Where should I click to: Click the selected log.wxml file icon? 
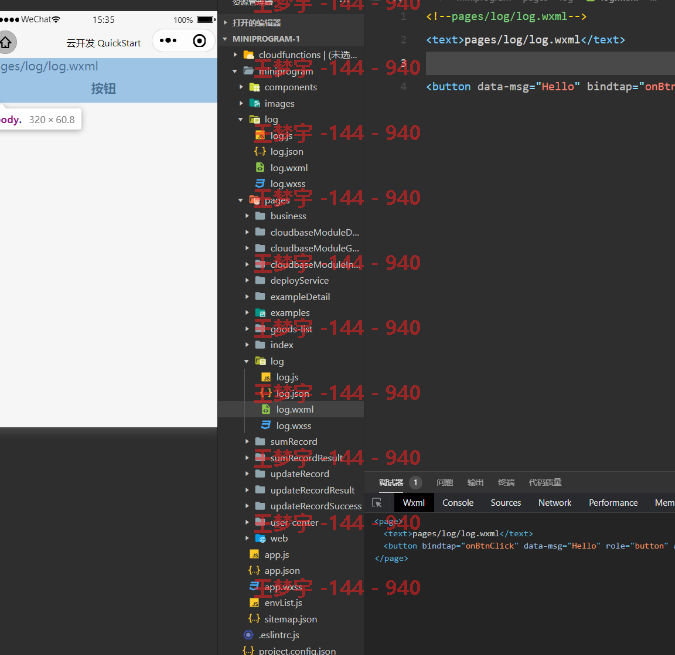[266, 409]
